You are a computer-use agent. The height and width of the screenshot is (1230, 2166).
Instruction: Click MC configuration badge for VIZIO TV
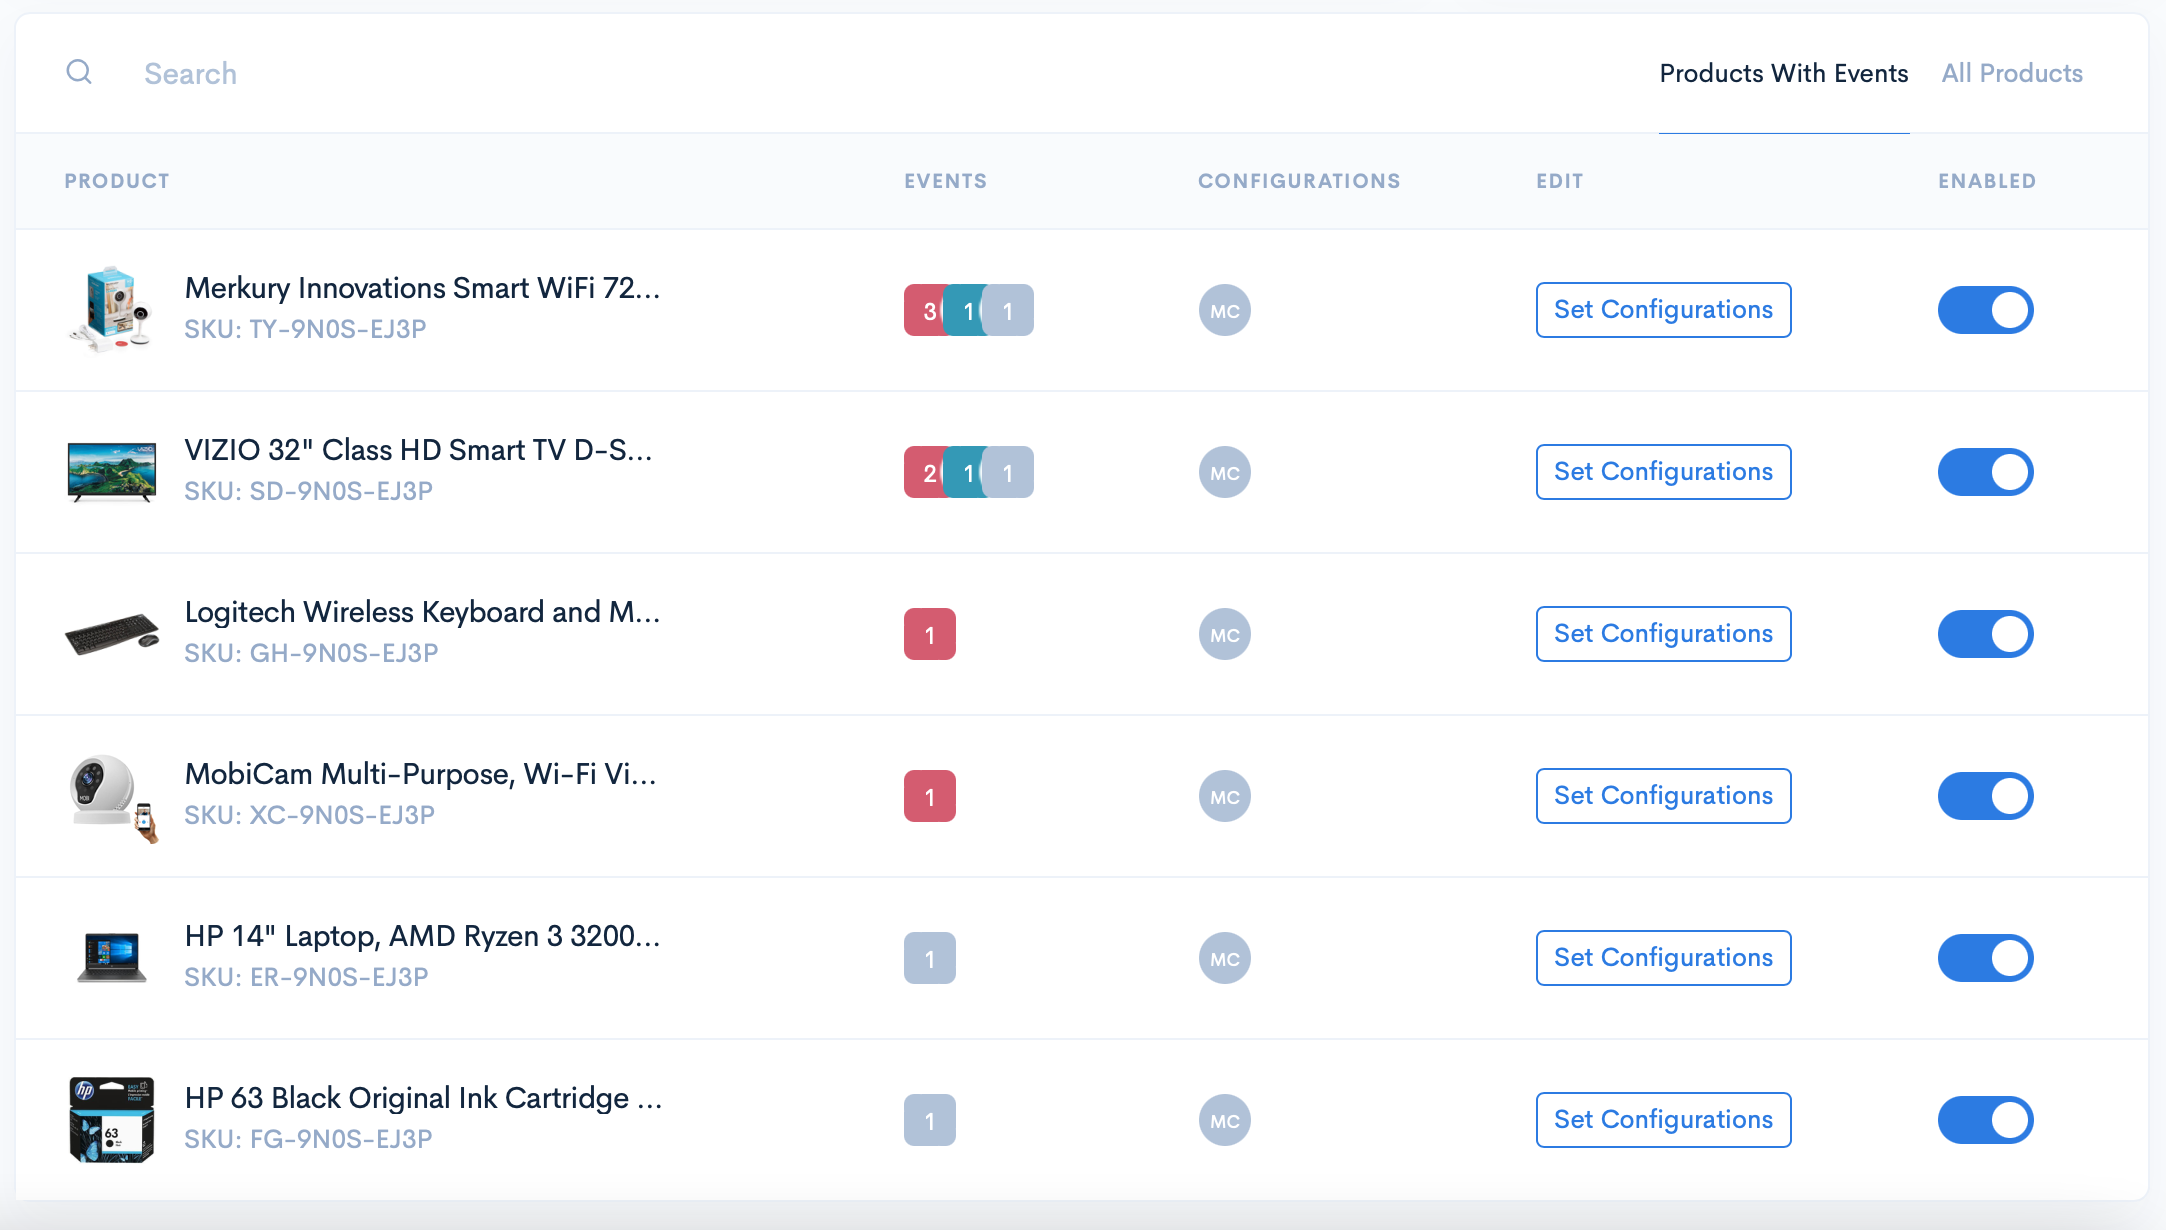1224,472
